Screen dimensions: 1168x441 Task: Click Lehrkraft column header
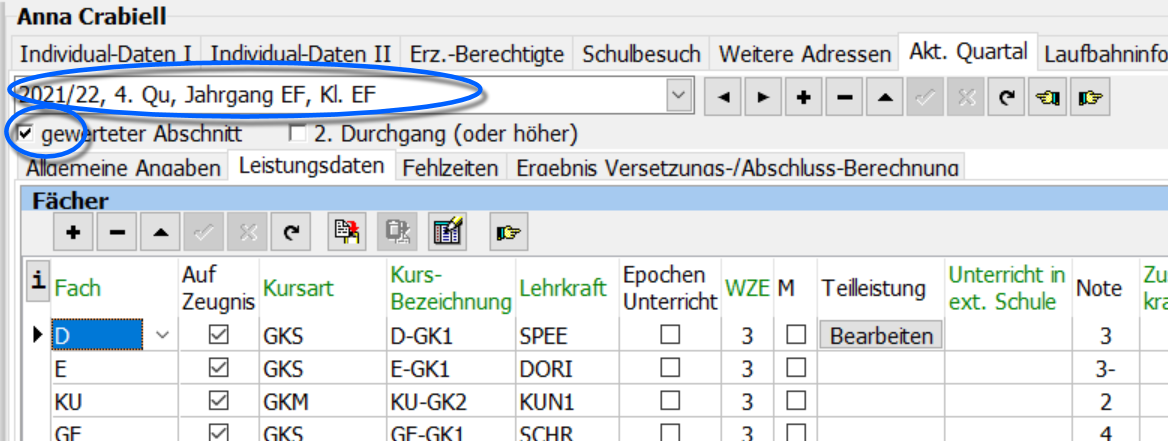click(563, 289)
